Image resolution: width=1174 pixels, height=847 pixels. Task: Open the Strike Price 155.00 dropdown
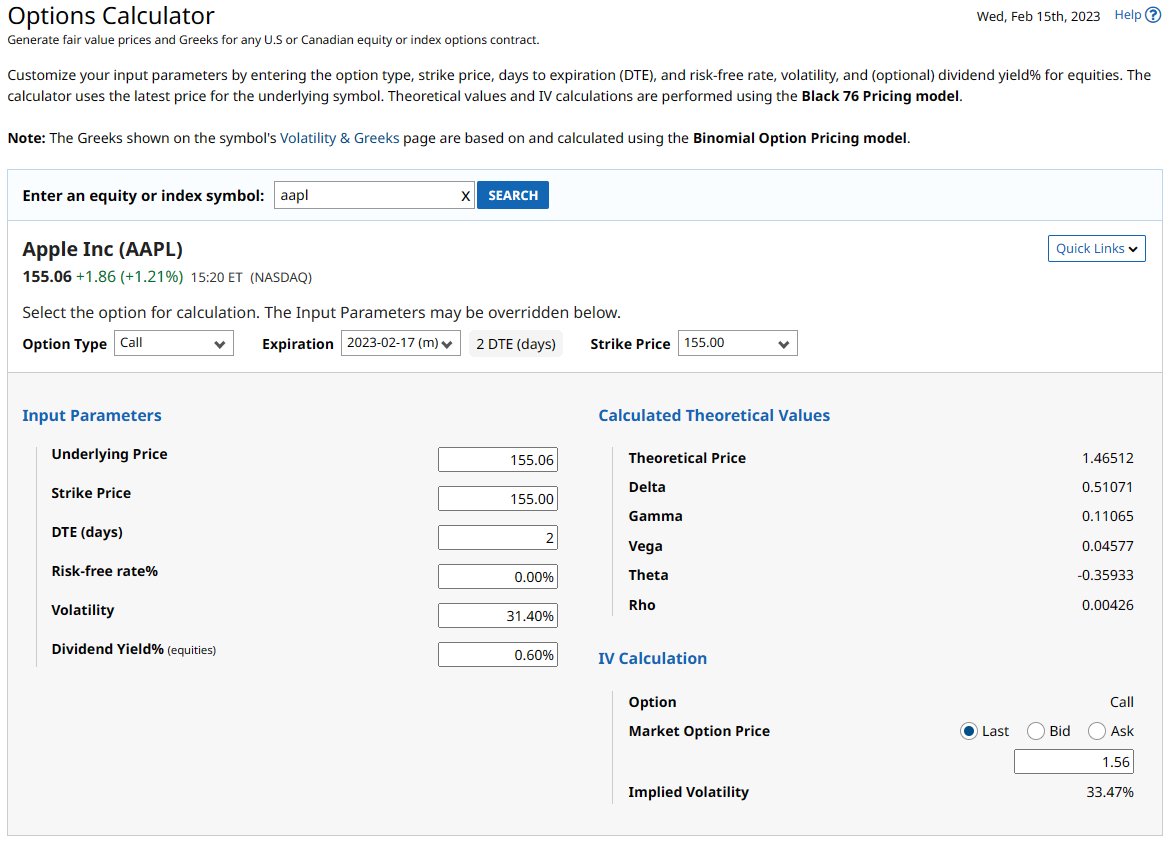[737, 343]
